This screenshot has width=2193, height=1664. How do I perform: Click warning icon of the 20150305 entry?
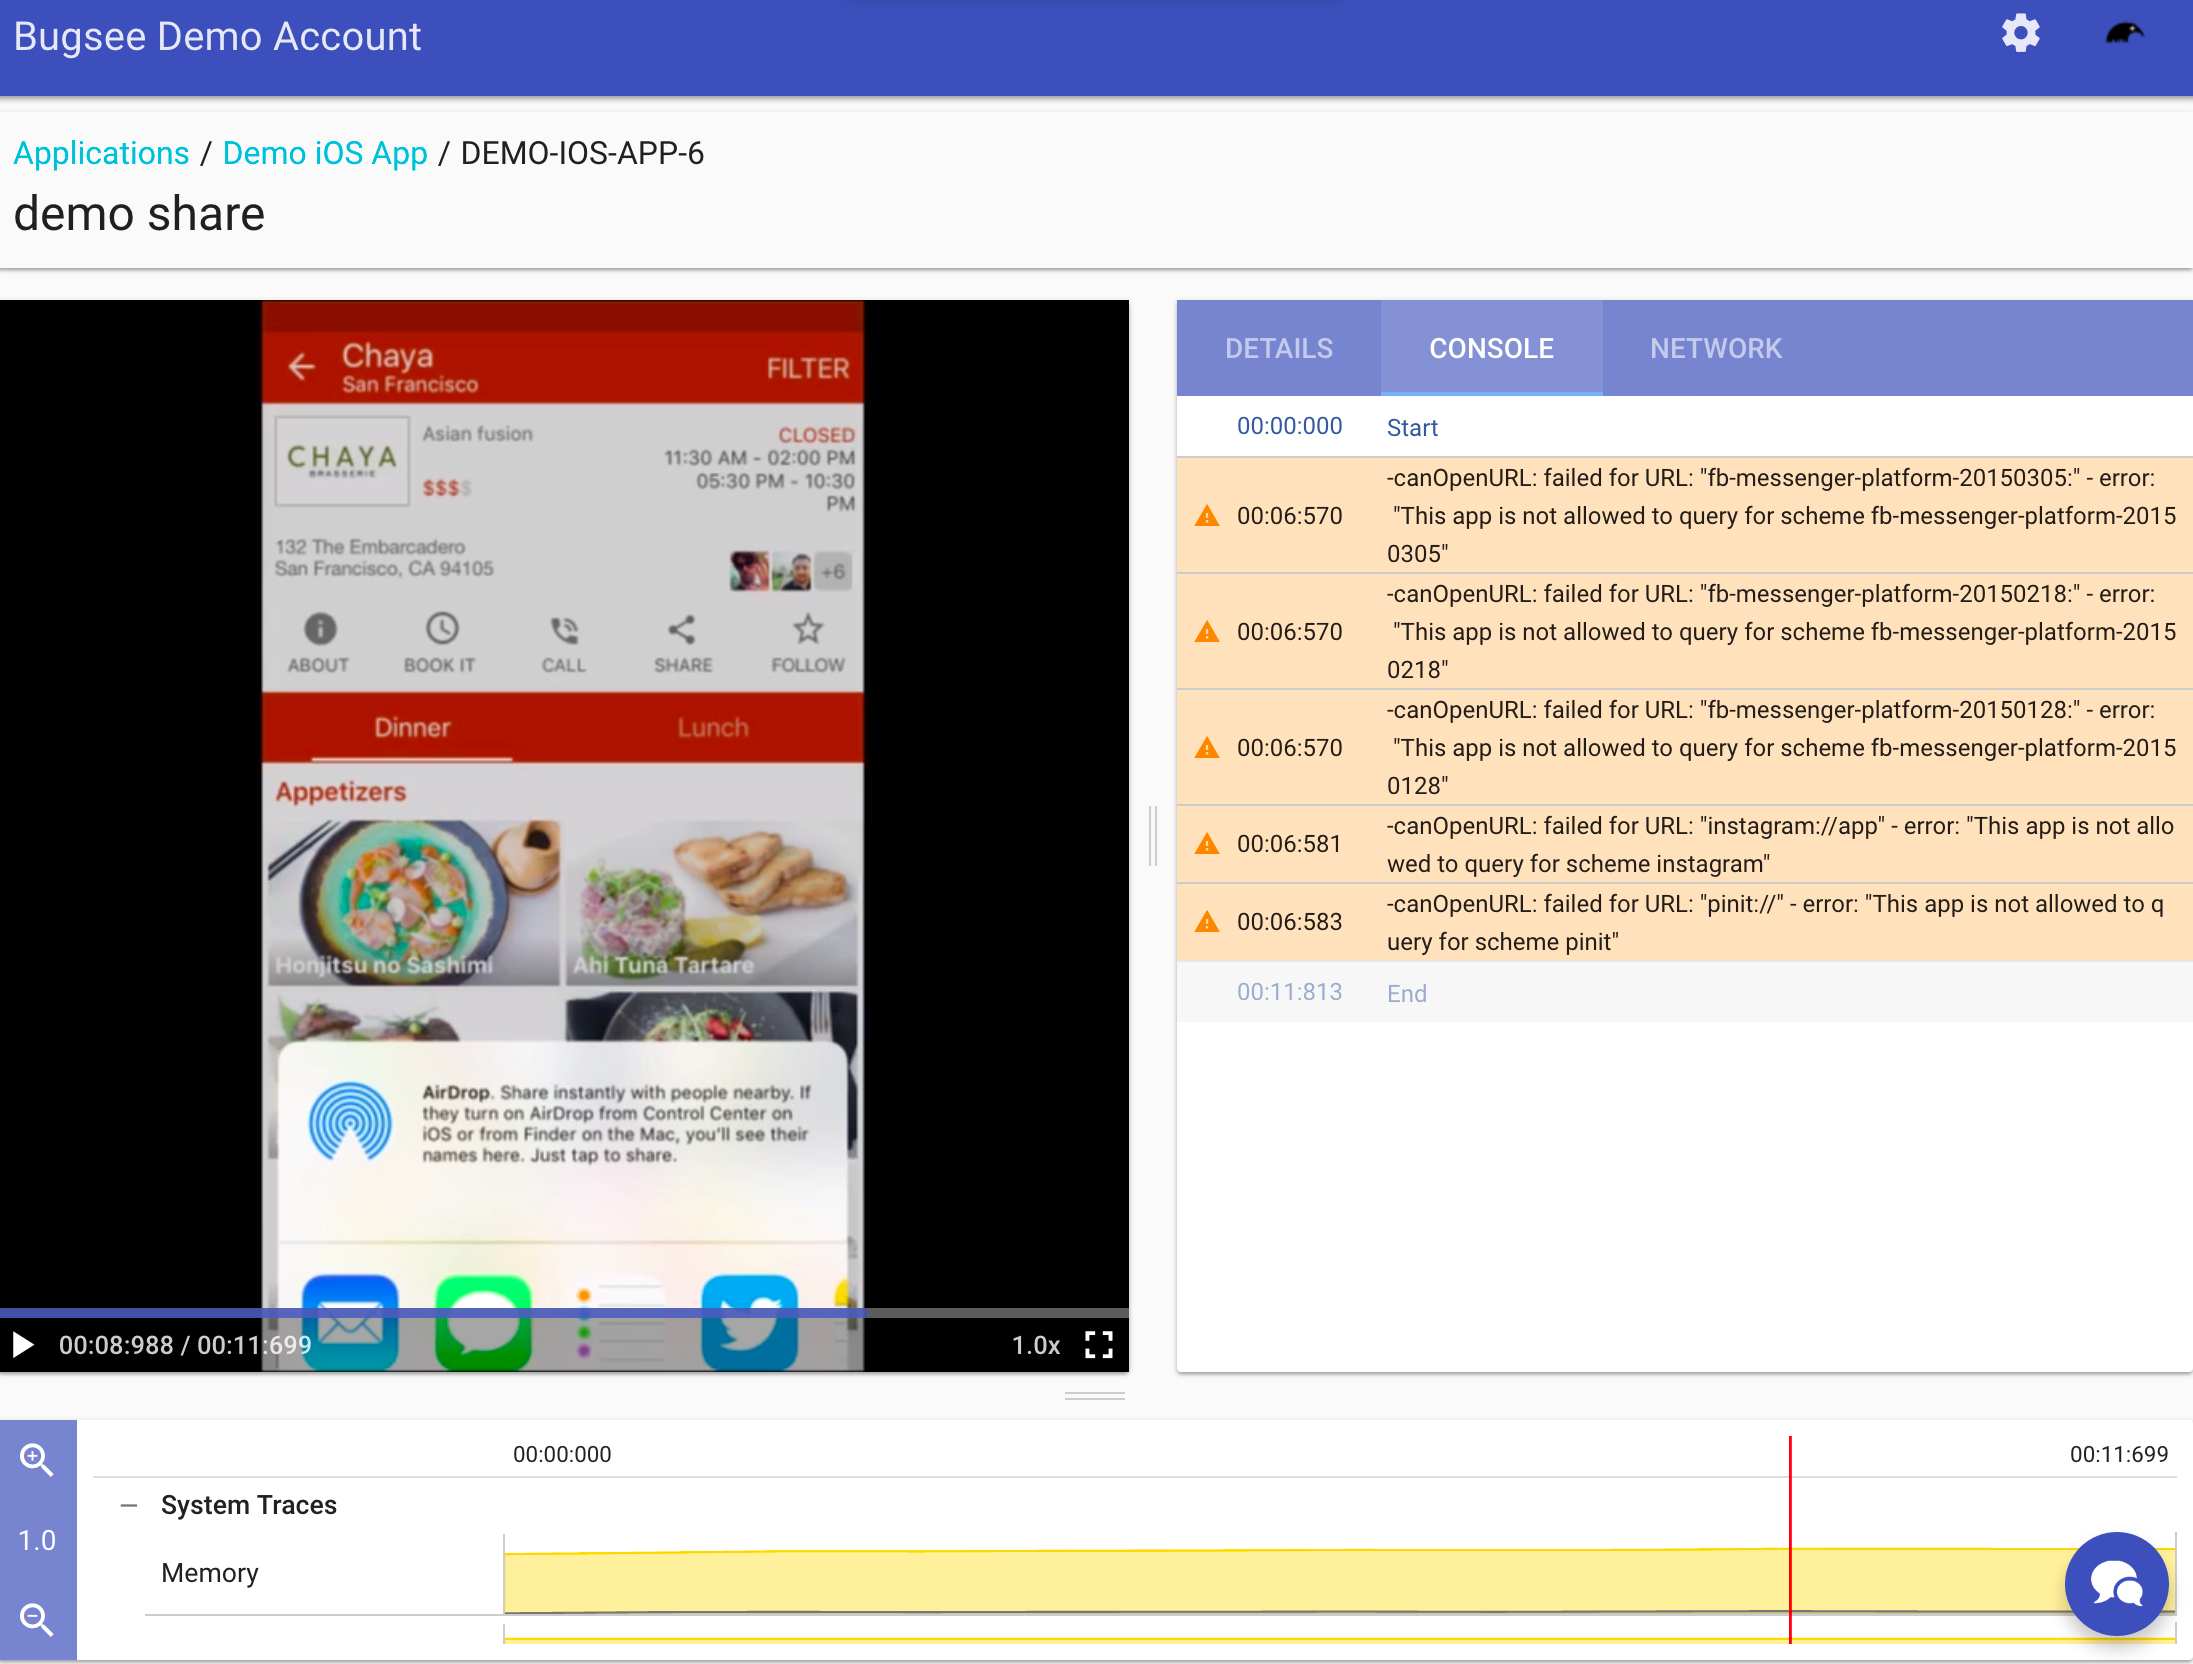click(1207, 516)
